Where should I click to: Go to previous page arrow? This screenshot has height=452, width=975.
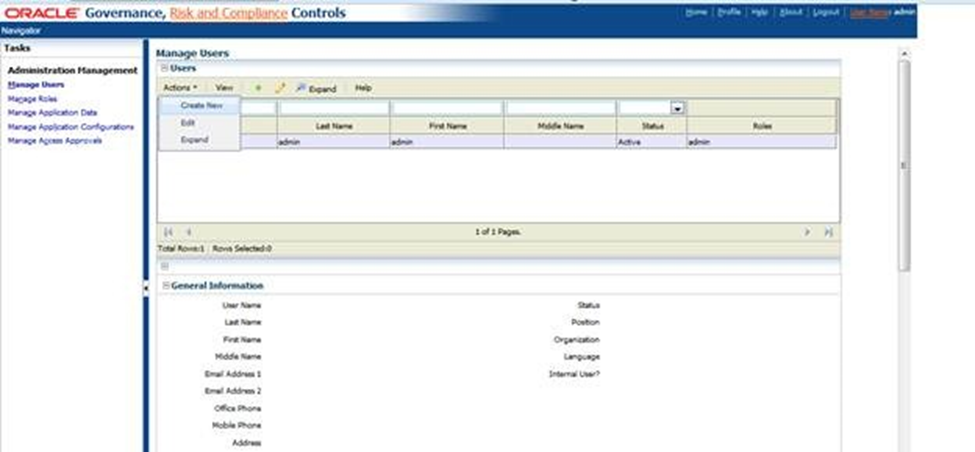pyautogui.click(x=188, y=232)
